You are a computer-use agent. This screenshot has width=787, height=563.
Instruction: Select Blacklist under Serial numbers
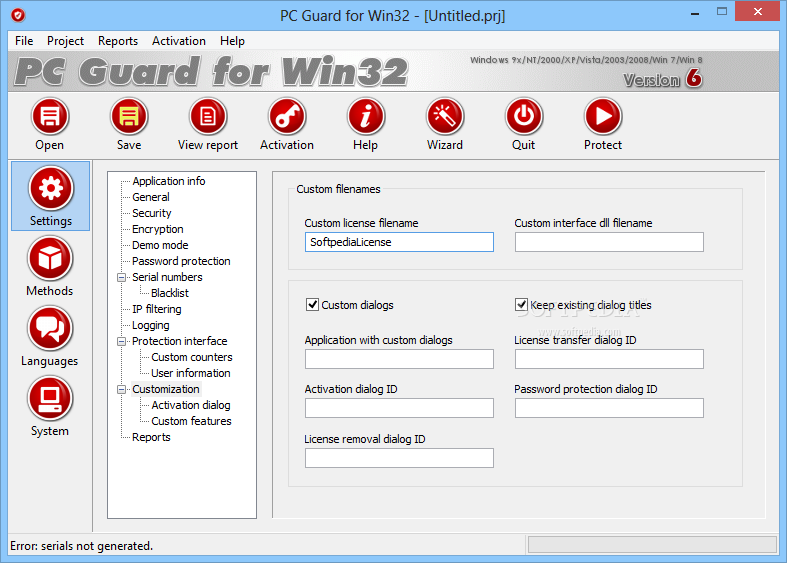[x=170, y=293]
